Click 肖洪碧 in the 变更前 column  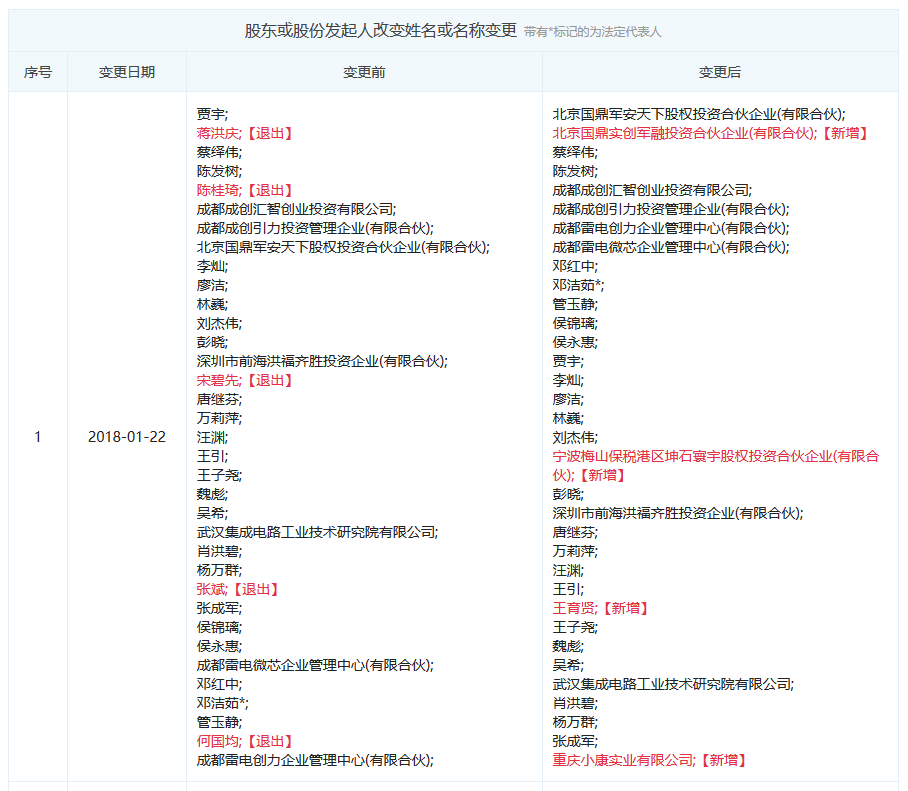click(219, 551)
